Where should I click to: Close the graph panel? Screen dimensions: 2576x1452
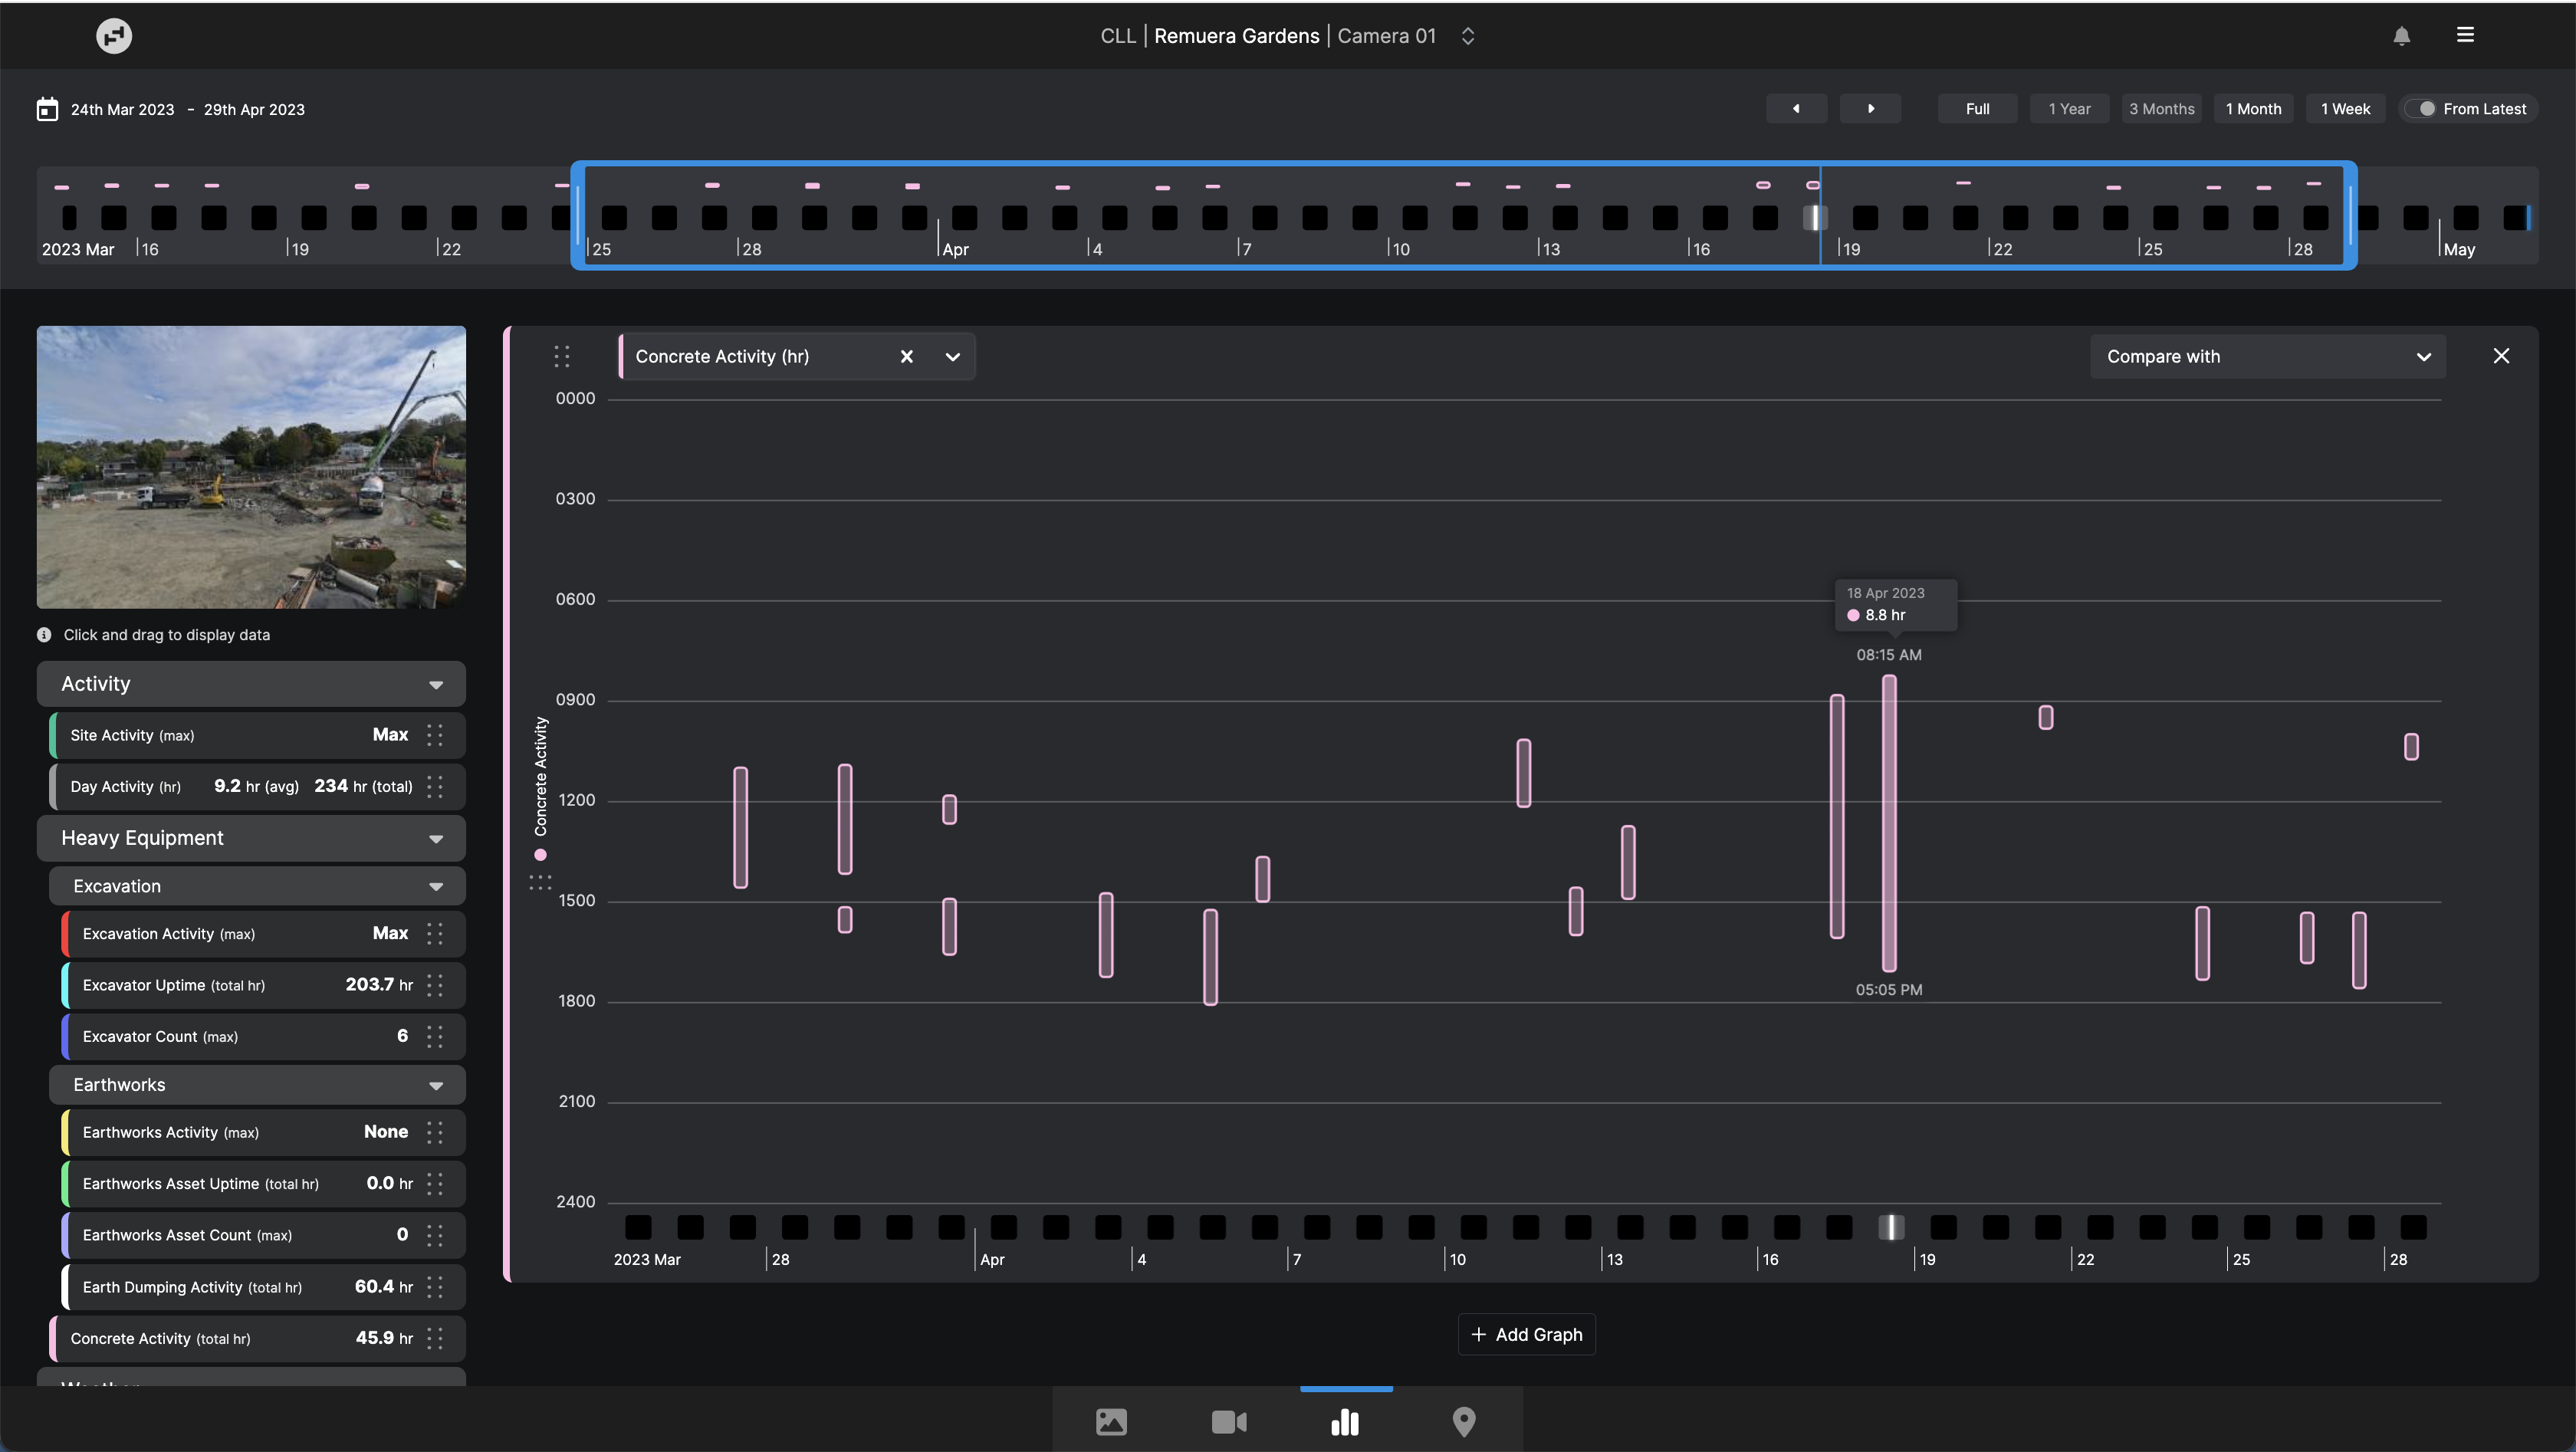coord(2501,356)
